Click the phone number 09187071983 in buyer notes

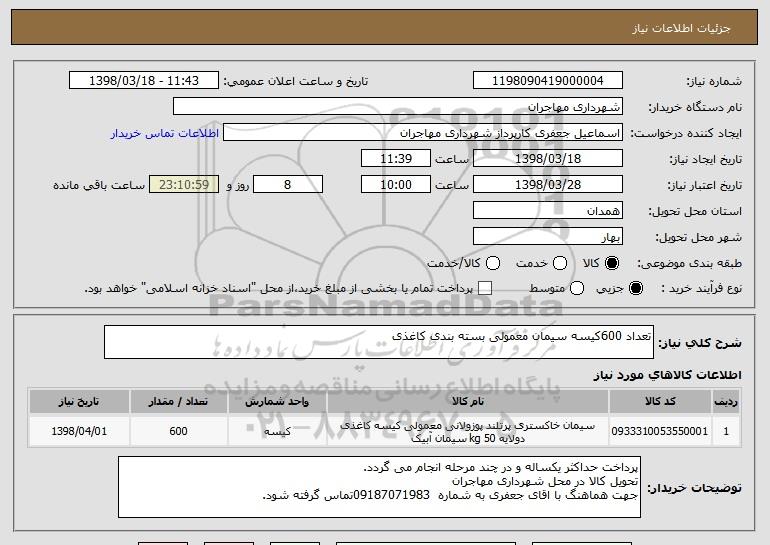tap(392, 495)
